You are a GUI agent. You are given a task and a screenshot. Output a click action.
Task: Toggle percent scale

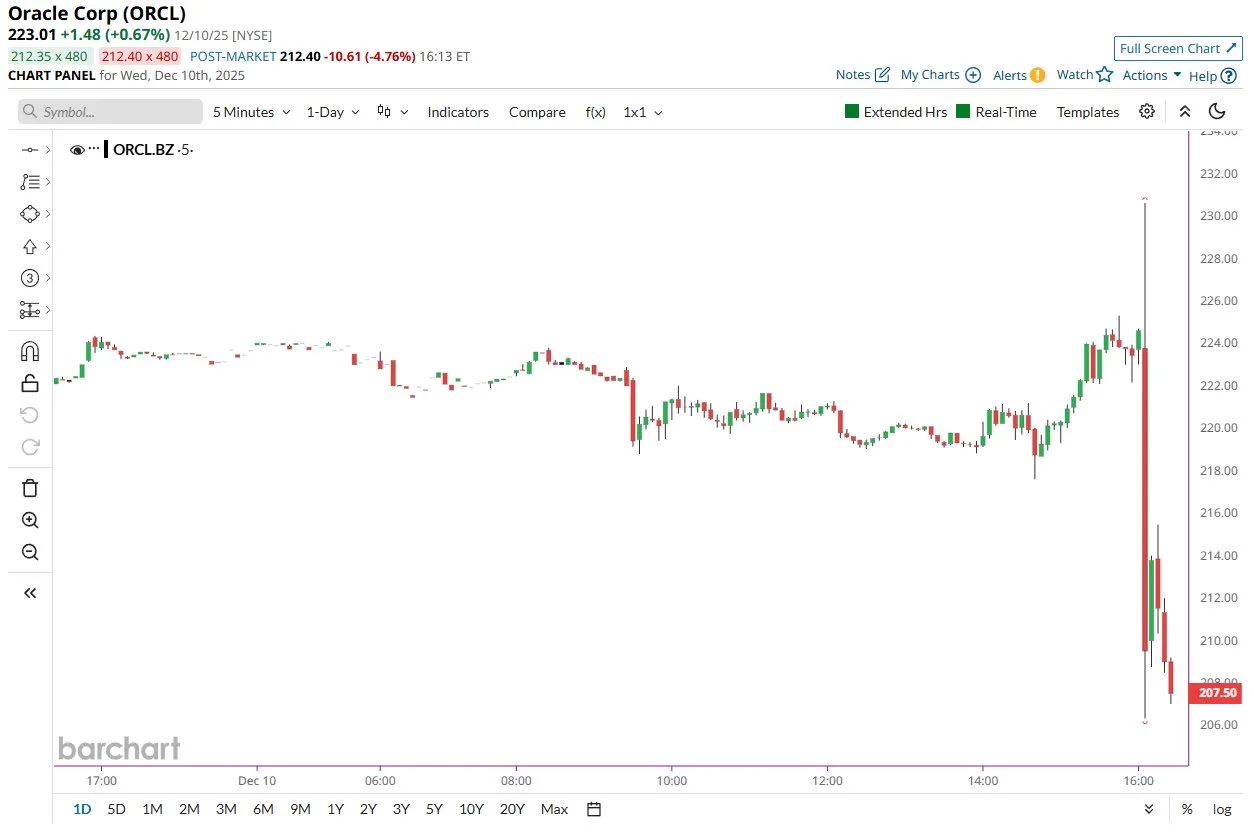click(x=1187, y=809)
